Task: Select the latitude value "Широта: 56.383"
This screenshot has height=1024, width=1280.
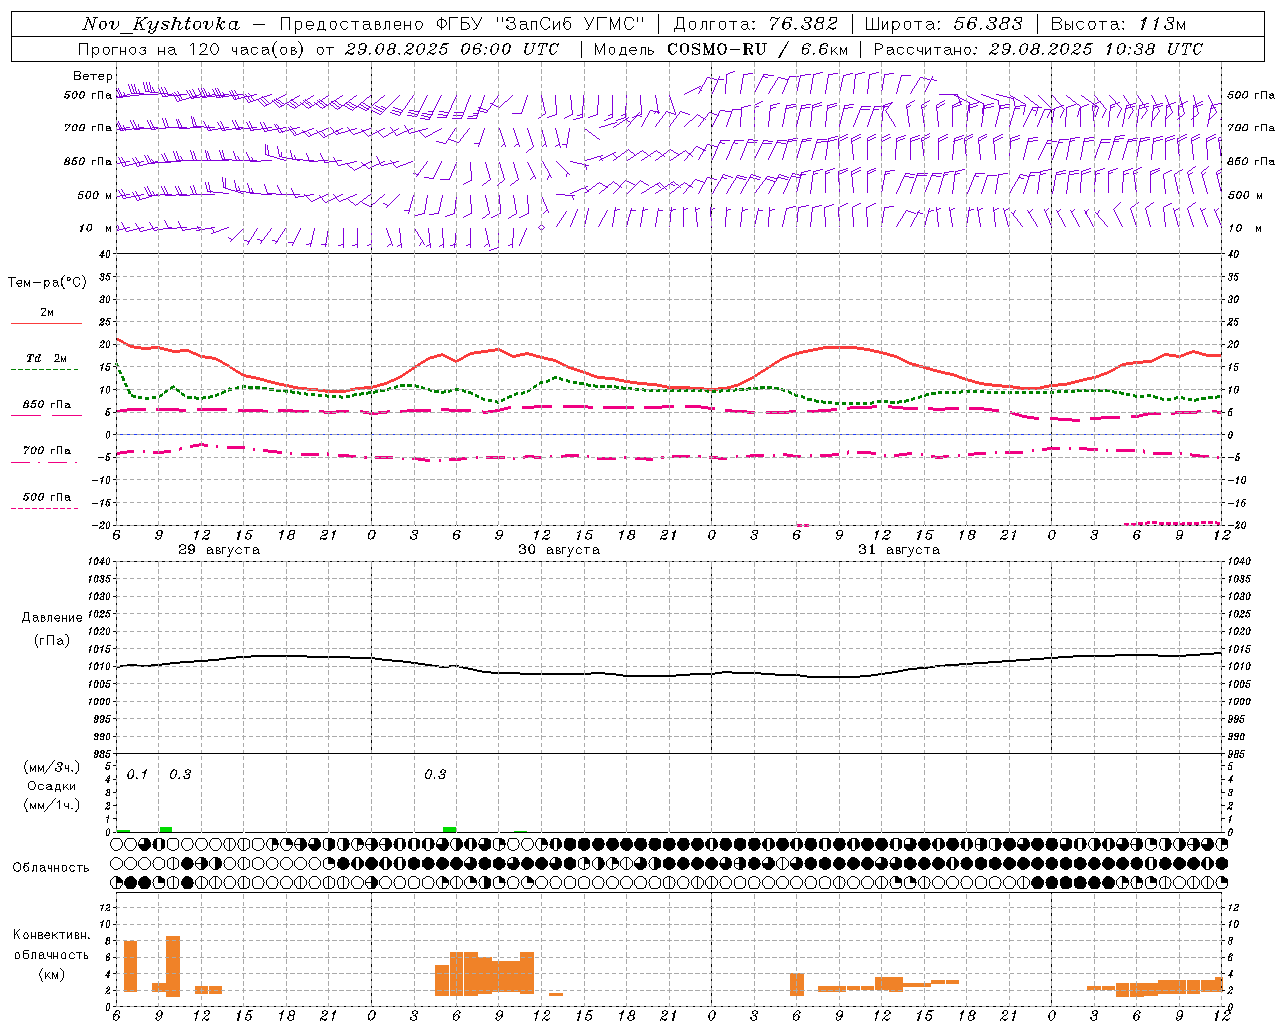Action: click(944, 24)
